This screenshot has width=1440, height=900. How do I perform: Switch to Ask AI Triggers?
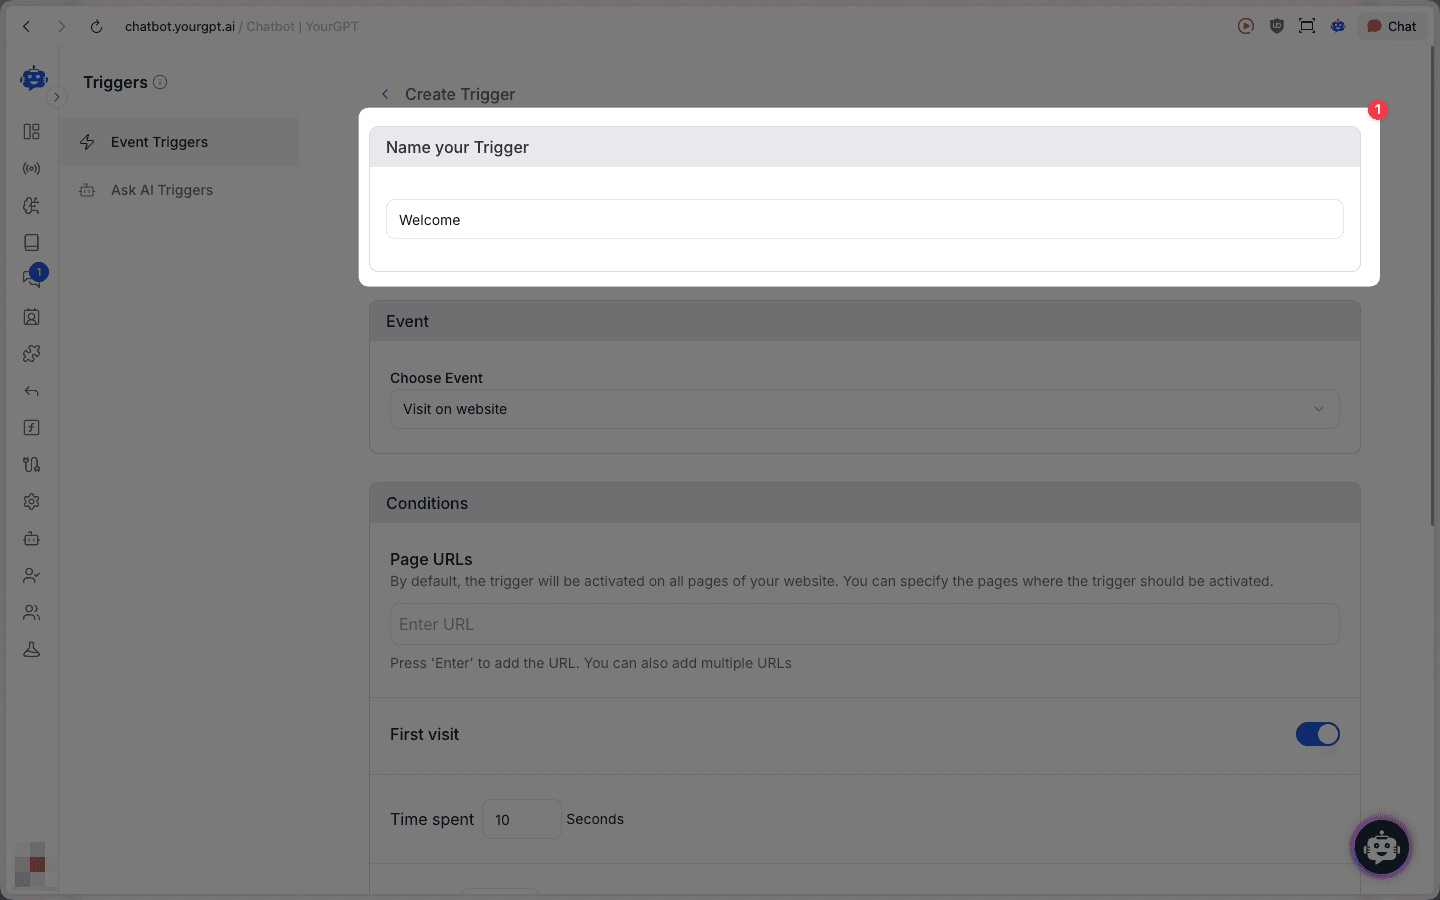click(162, 190)
